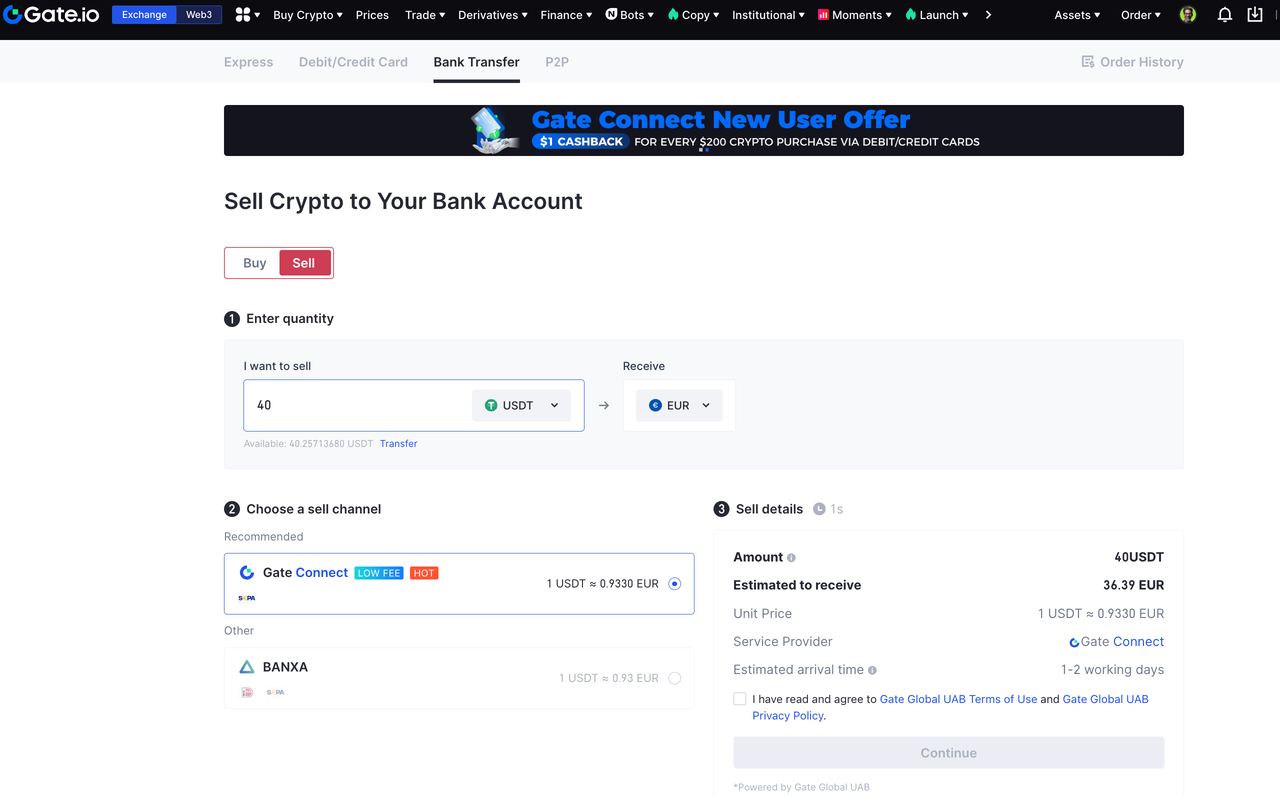1280x797 pixels.
Task: Click the Estimated arrival time info icon
Action: pos(873,670)
